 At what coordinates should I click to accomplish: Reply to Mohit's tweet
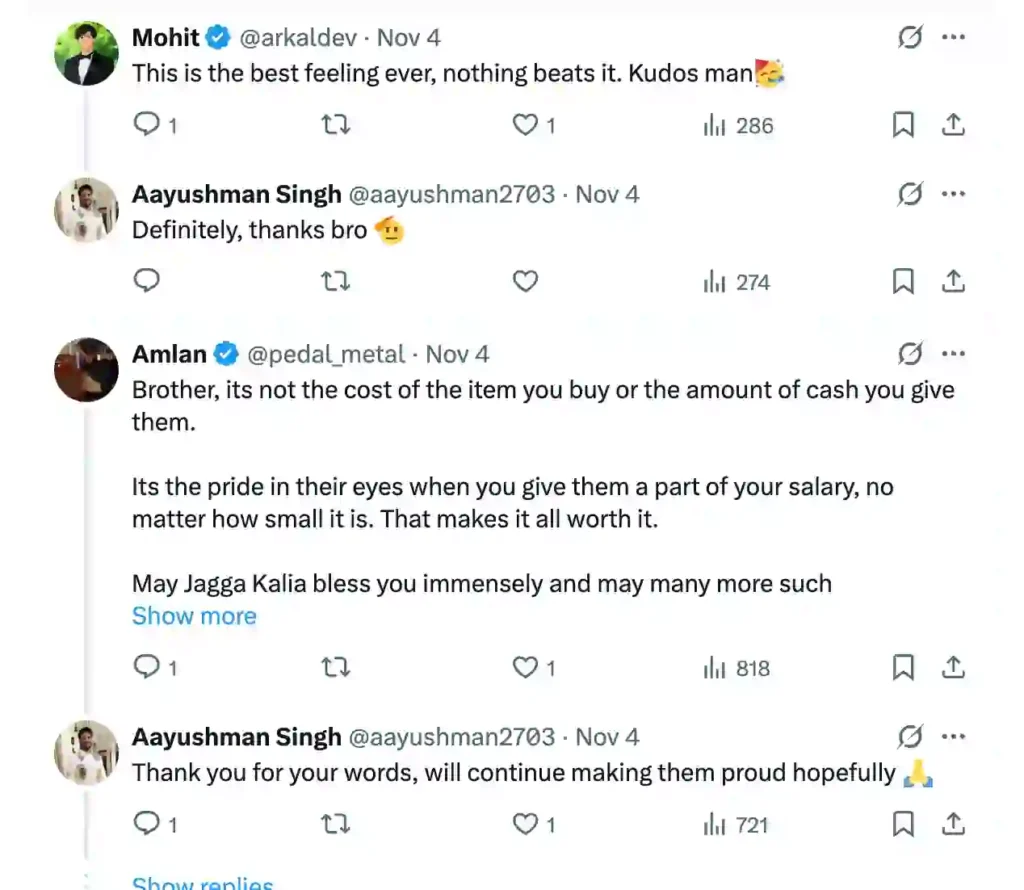point(147,125)
